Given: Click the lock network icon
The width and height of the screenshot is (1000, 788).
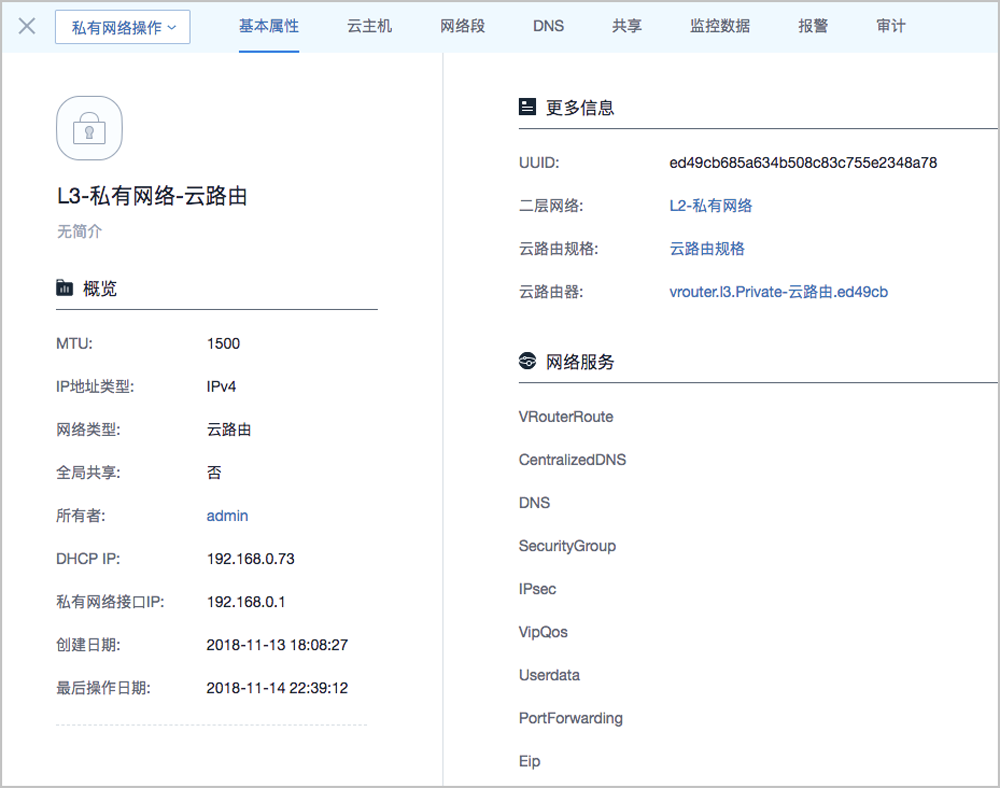Looking at the screenshot, I should pyautogui.click(x=89, y=128).
